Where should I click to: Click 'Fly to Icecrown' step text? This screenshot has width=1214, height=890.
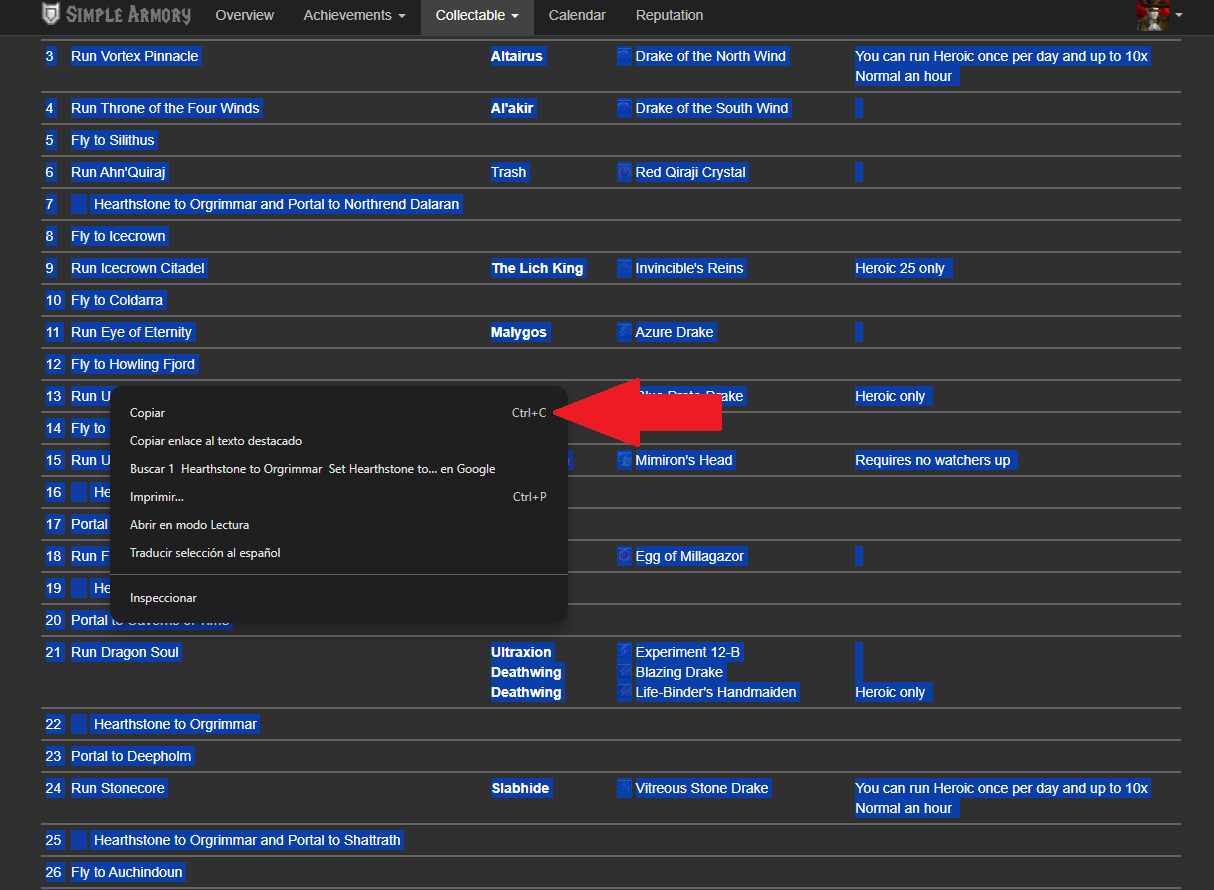click(x=119, y=236)
